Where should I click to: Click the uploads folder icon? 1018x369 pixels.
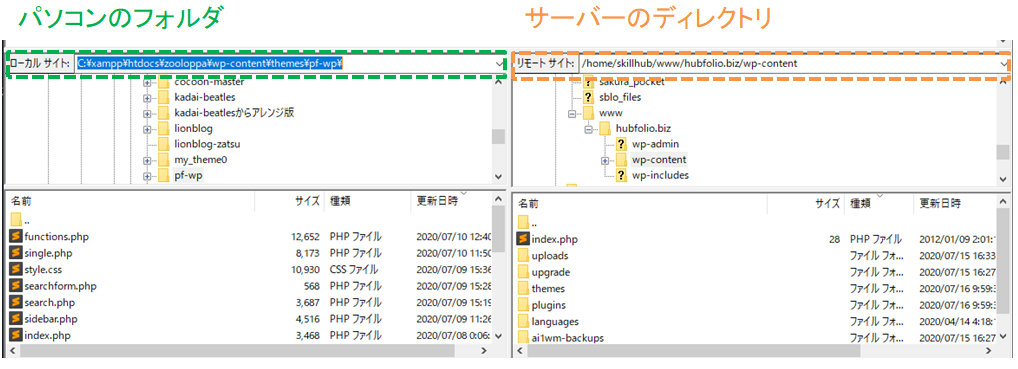click(x=523, y=255)
